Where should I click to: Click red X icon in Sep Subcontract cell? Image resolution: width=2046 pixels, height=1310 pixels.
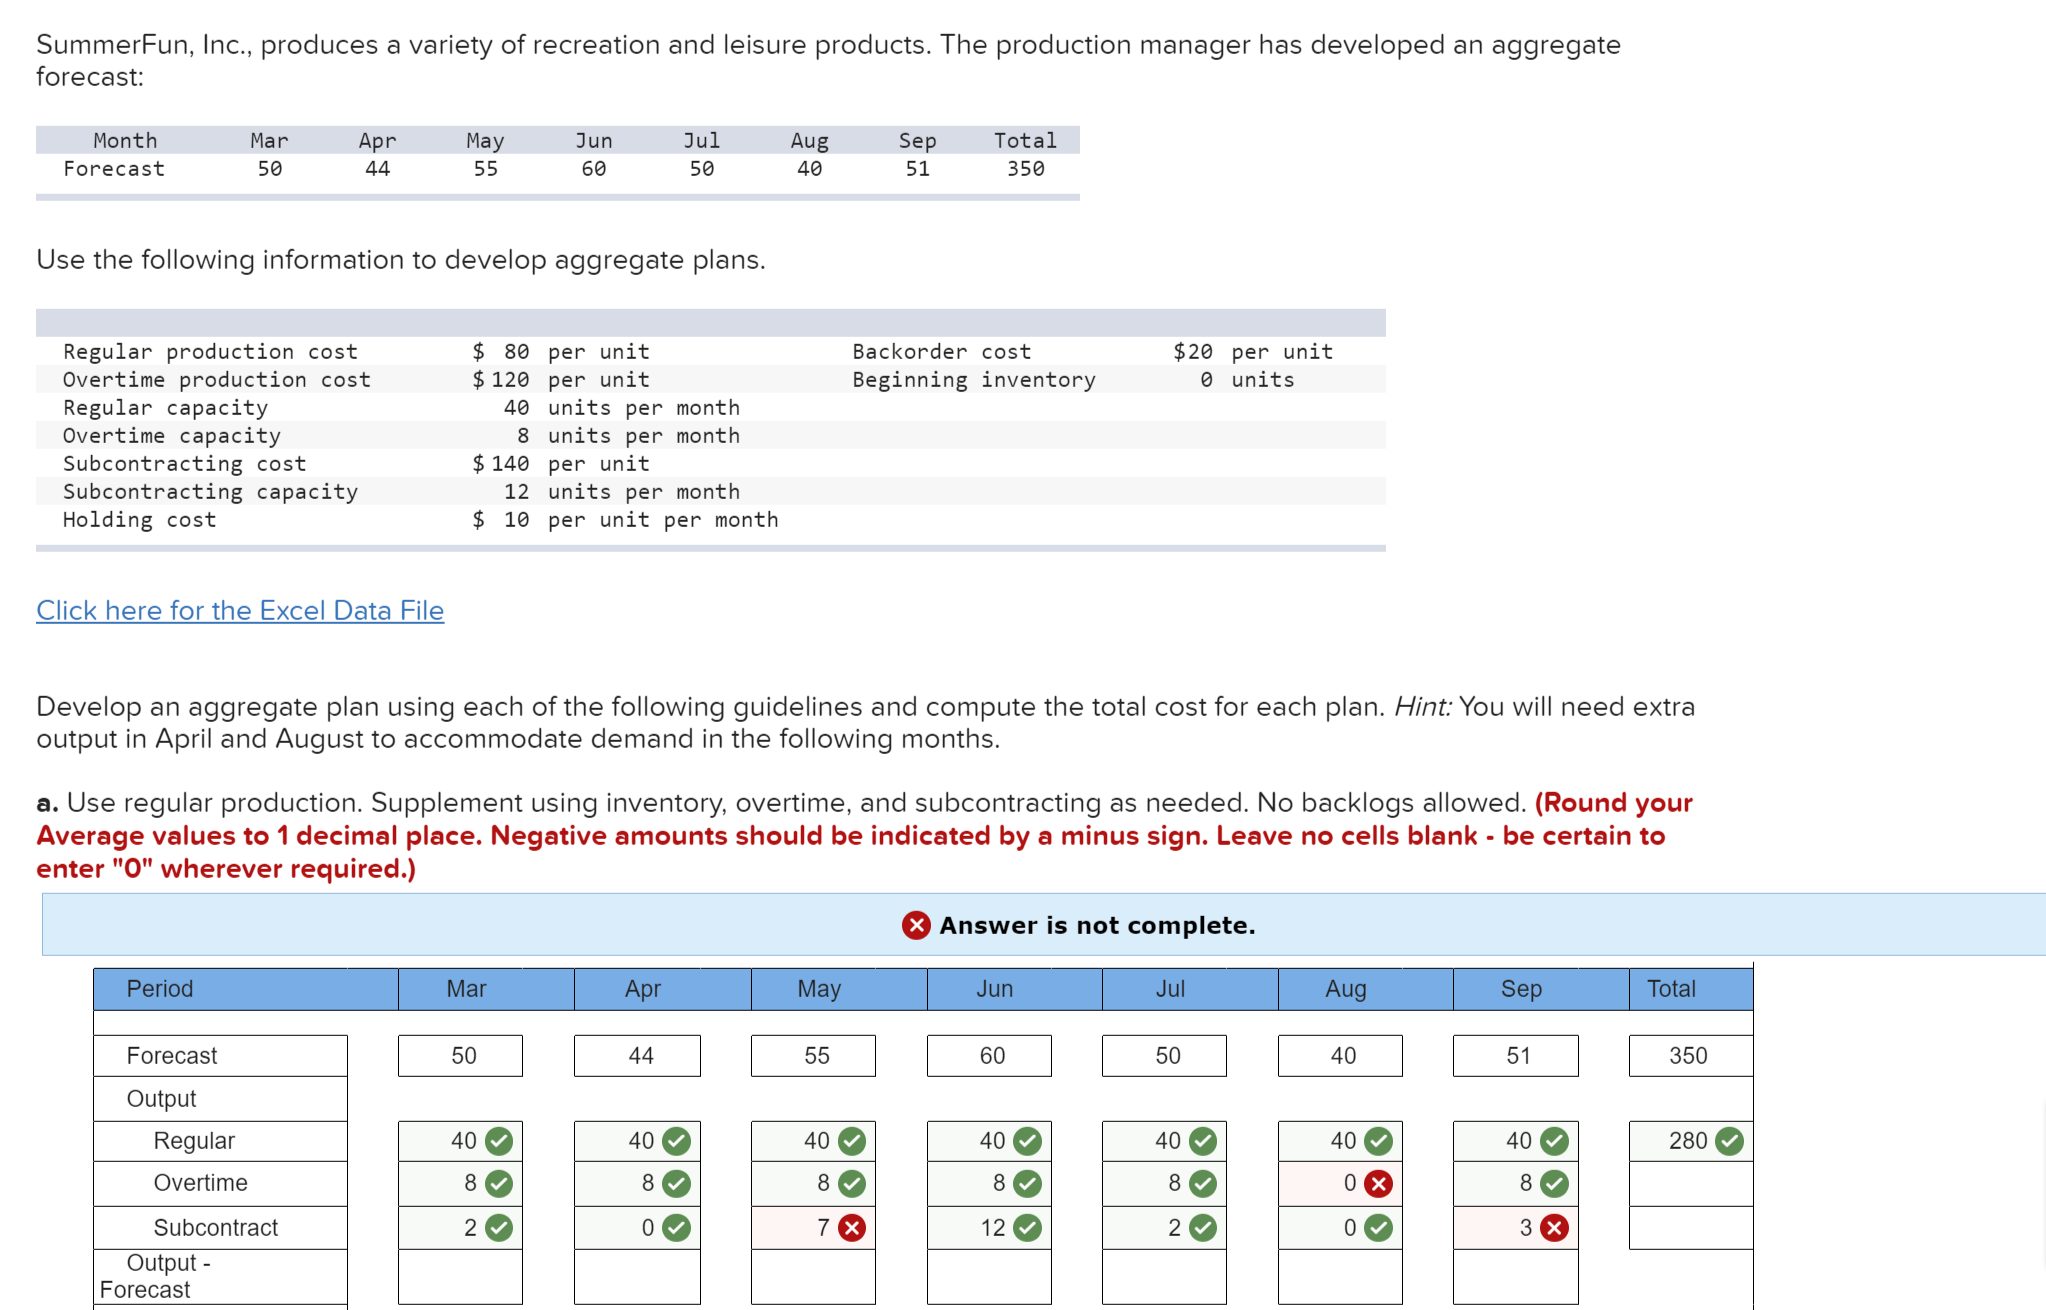(x=1554, y=1228)
